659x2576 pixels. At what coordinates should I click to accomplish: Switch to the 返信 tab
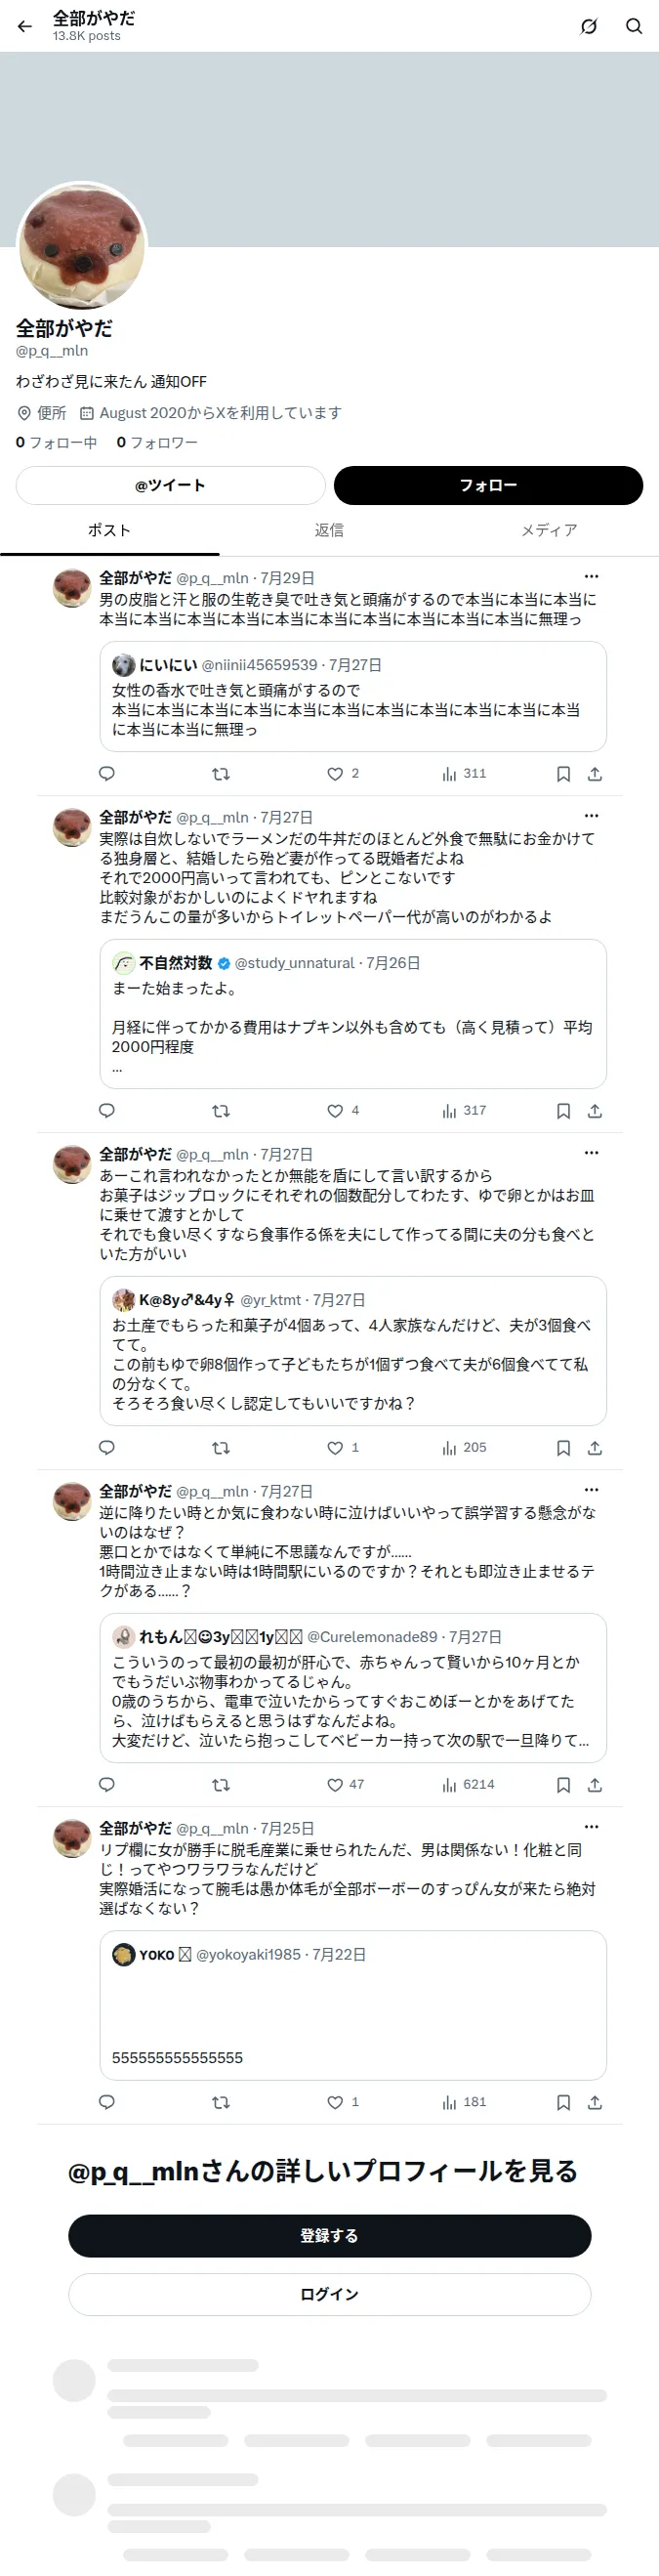point(329,530)
